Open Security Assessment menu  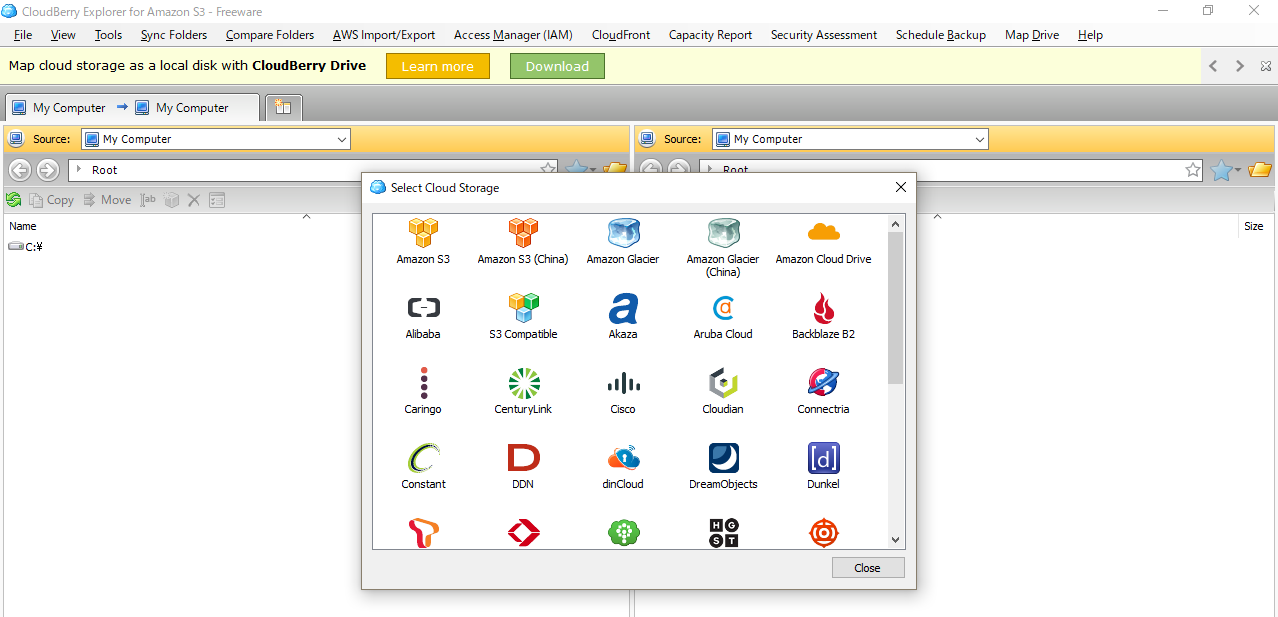point(824,34)
